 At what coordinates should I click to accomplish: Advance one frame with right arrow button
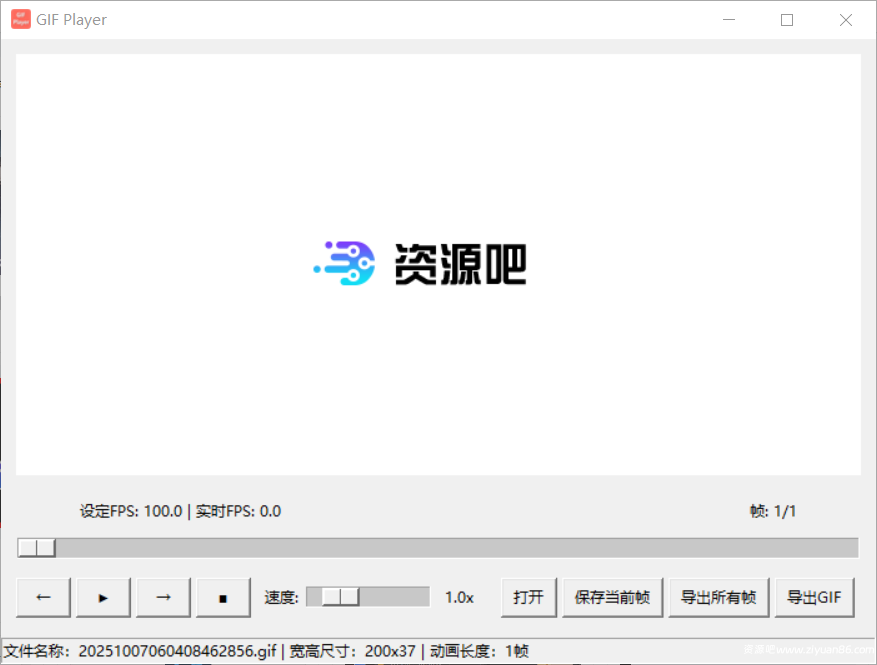(x=164, y=597)
